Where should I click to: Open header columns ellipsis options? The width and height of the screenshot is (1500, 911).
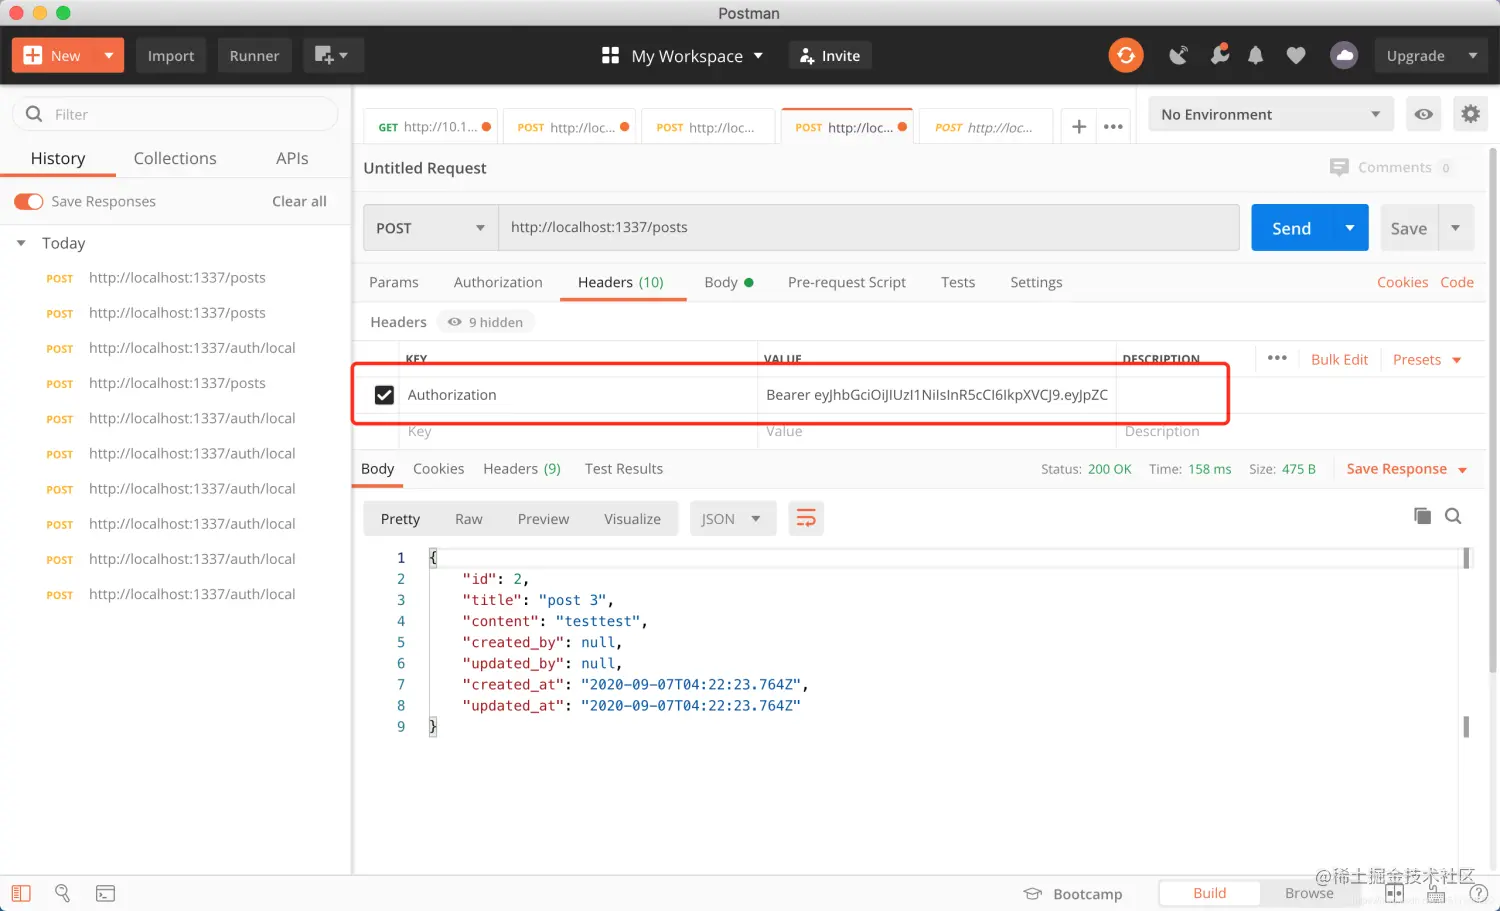coord(1277,358)
